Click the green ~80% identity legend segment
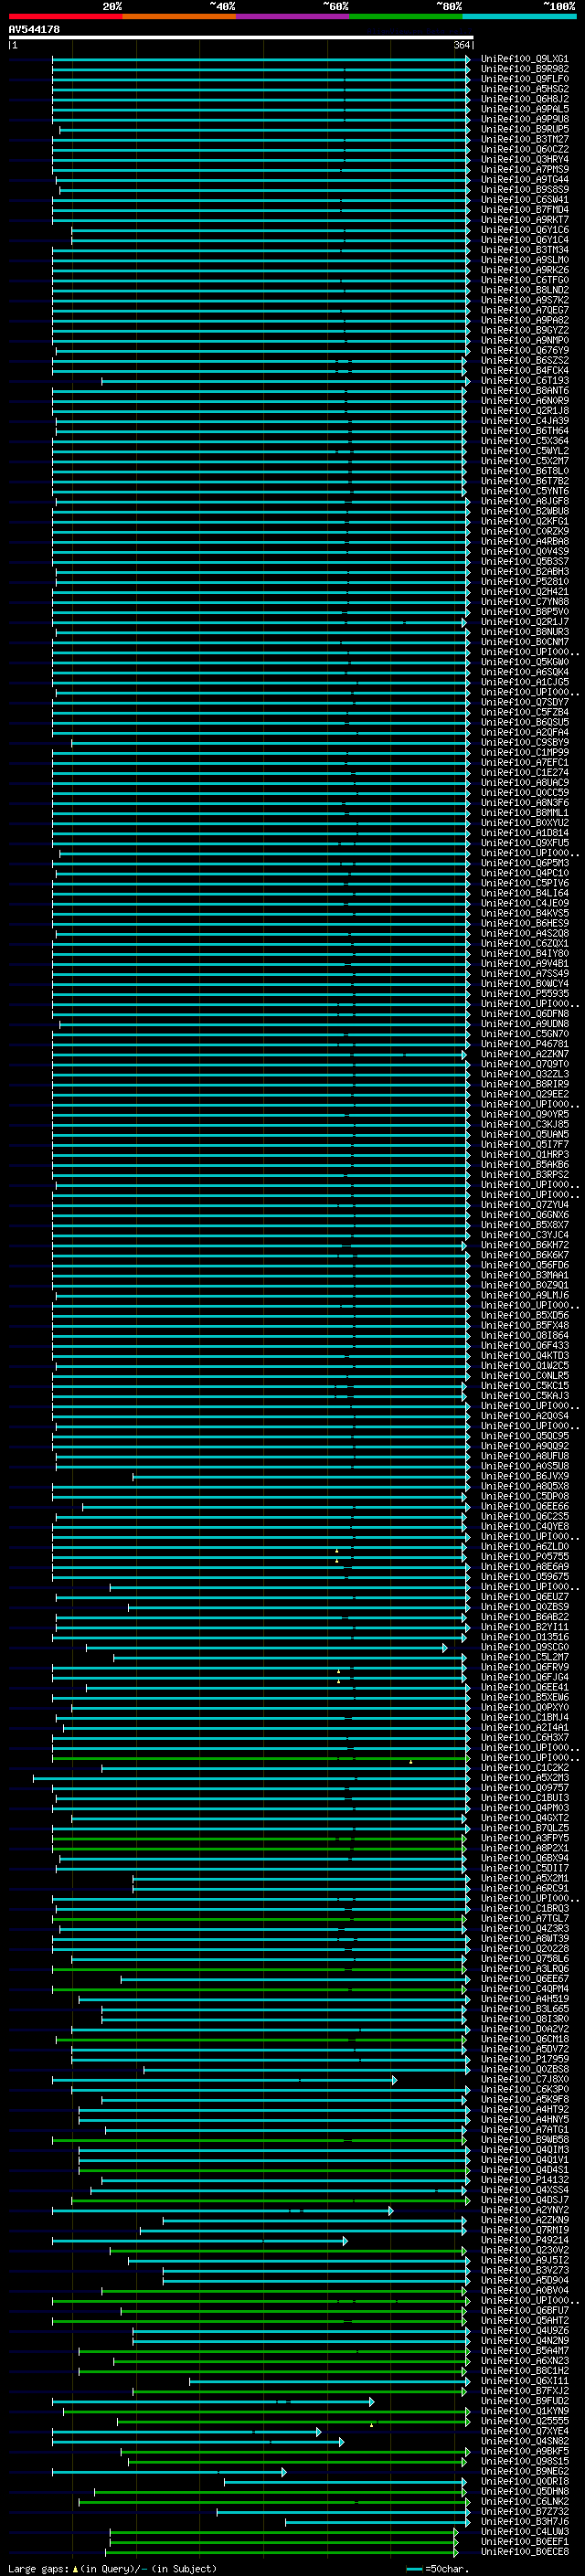The width and height of the screenshot is (585, 2576). [406, 16]
